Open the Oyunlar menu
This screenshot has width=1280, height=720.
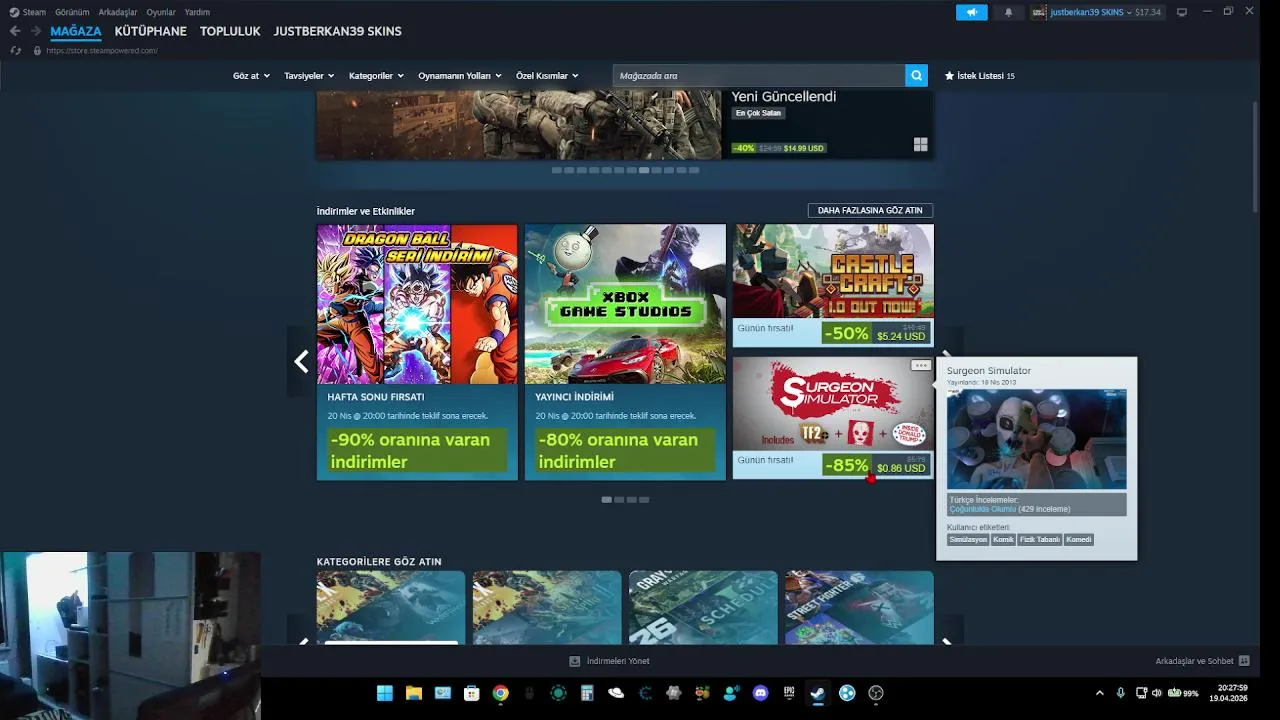click(161, 12)
